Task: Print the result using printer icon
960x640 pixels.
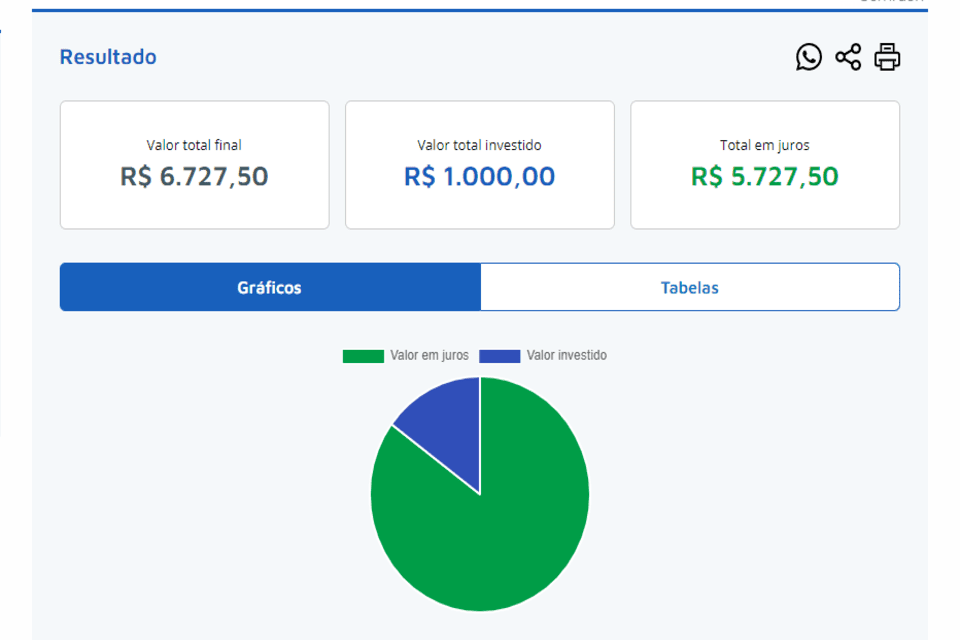Action: point(887,58)
